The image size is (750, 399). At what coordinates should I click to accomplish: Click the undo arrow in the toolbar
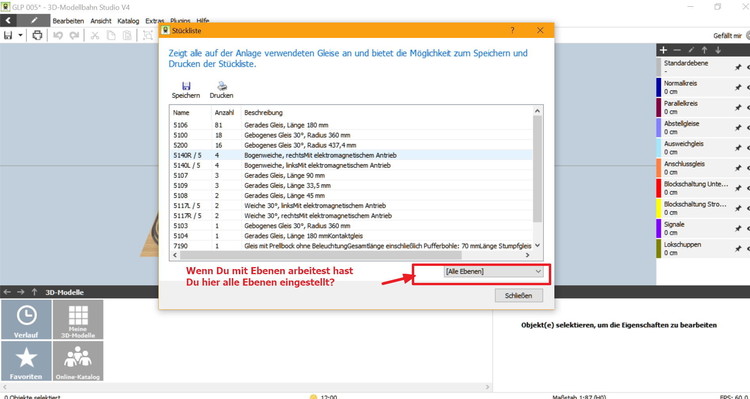pyautogui.click(x=58, y=35)
